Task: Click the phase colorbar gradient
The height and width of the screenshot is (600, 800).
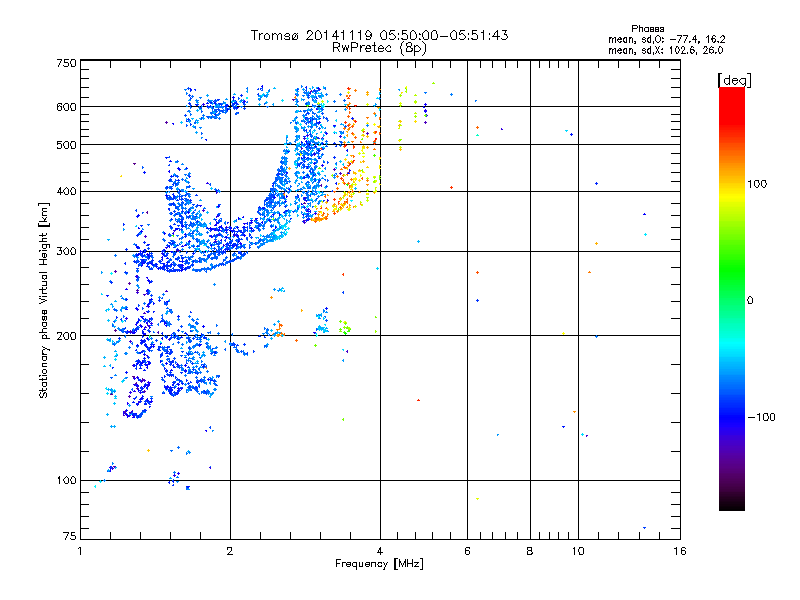Action: click(732, 298)
